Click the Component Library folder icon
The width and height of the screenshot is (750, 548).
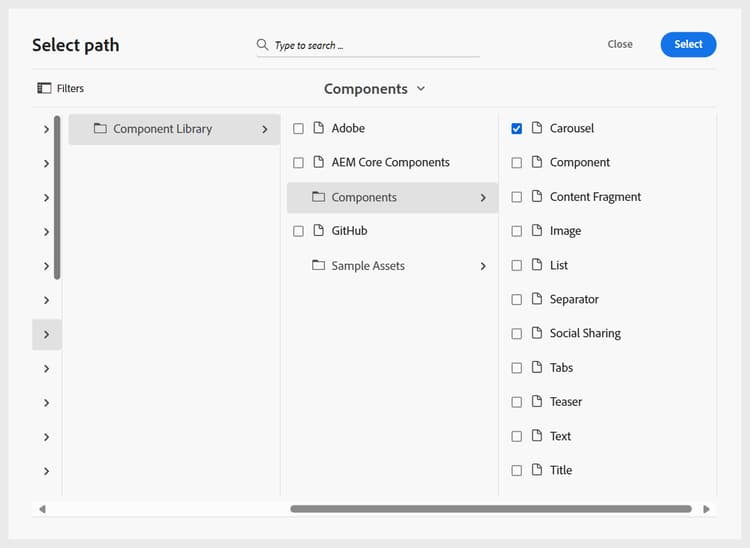[x=100, y=129]
